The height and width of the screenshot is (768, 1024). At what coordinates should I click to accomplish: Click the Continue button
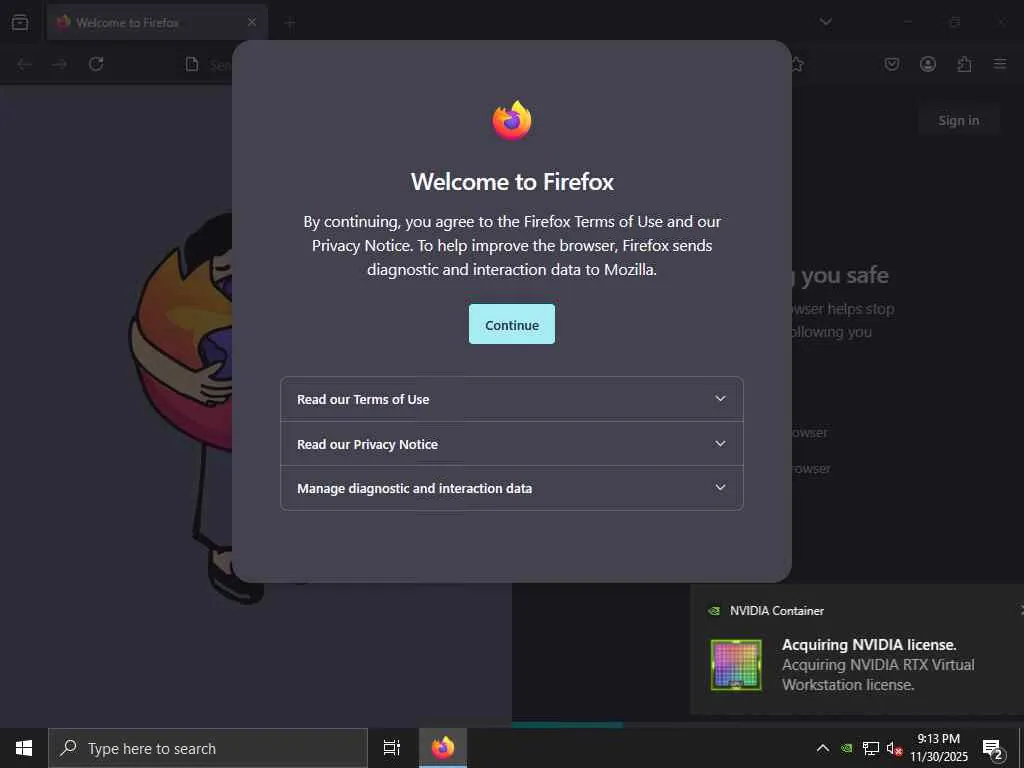[x=511, y=324]
